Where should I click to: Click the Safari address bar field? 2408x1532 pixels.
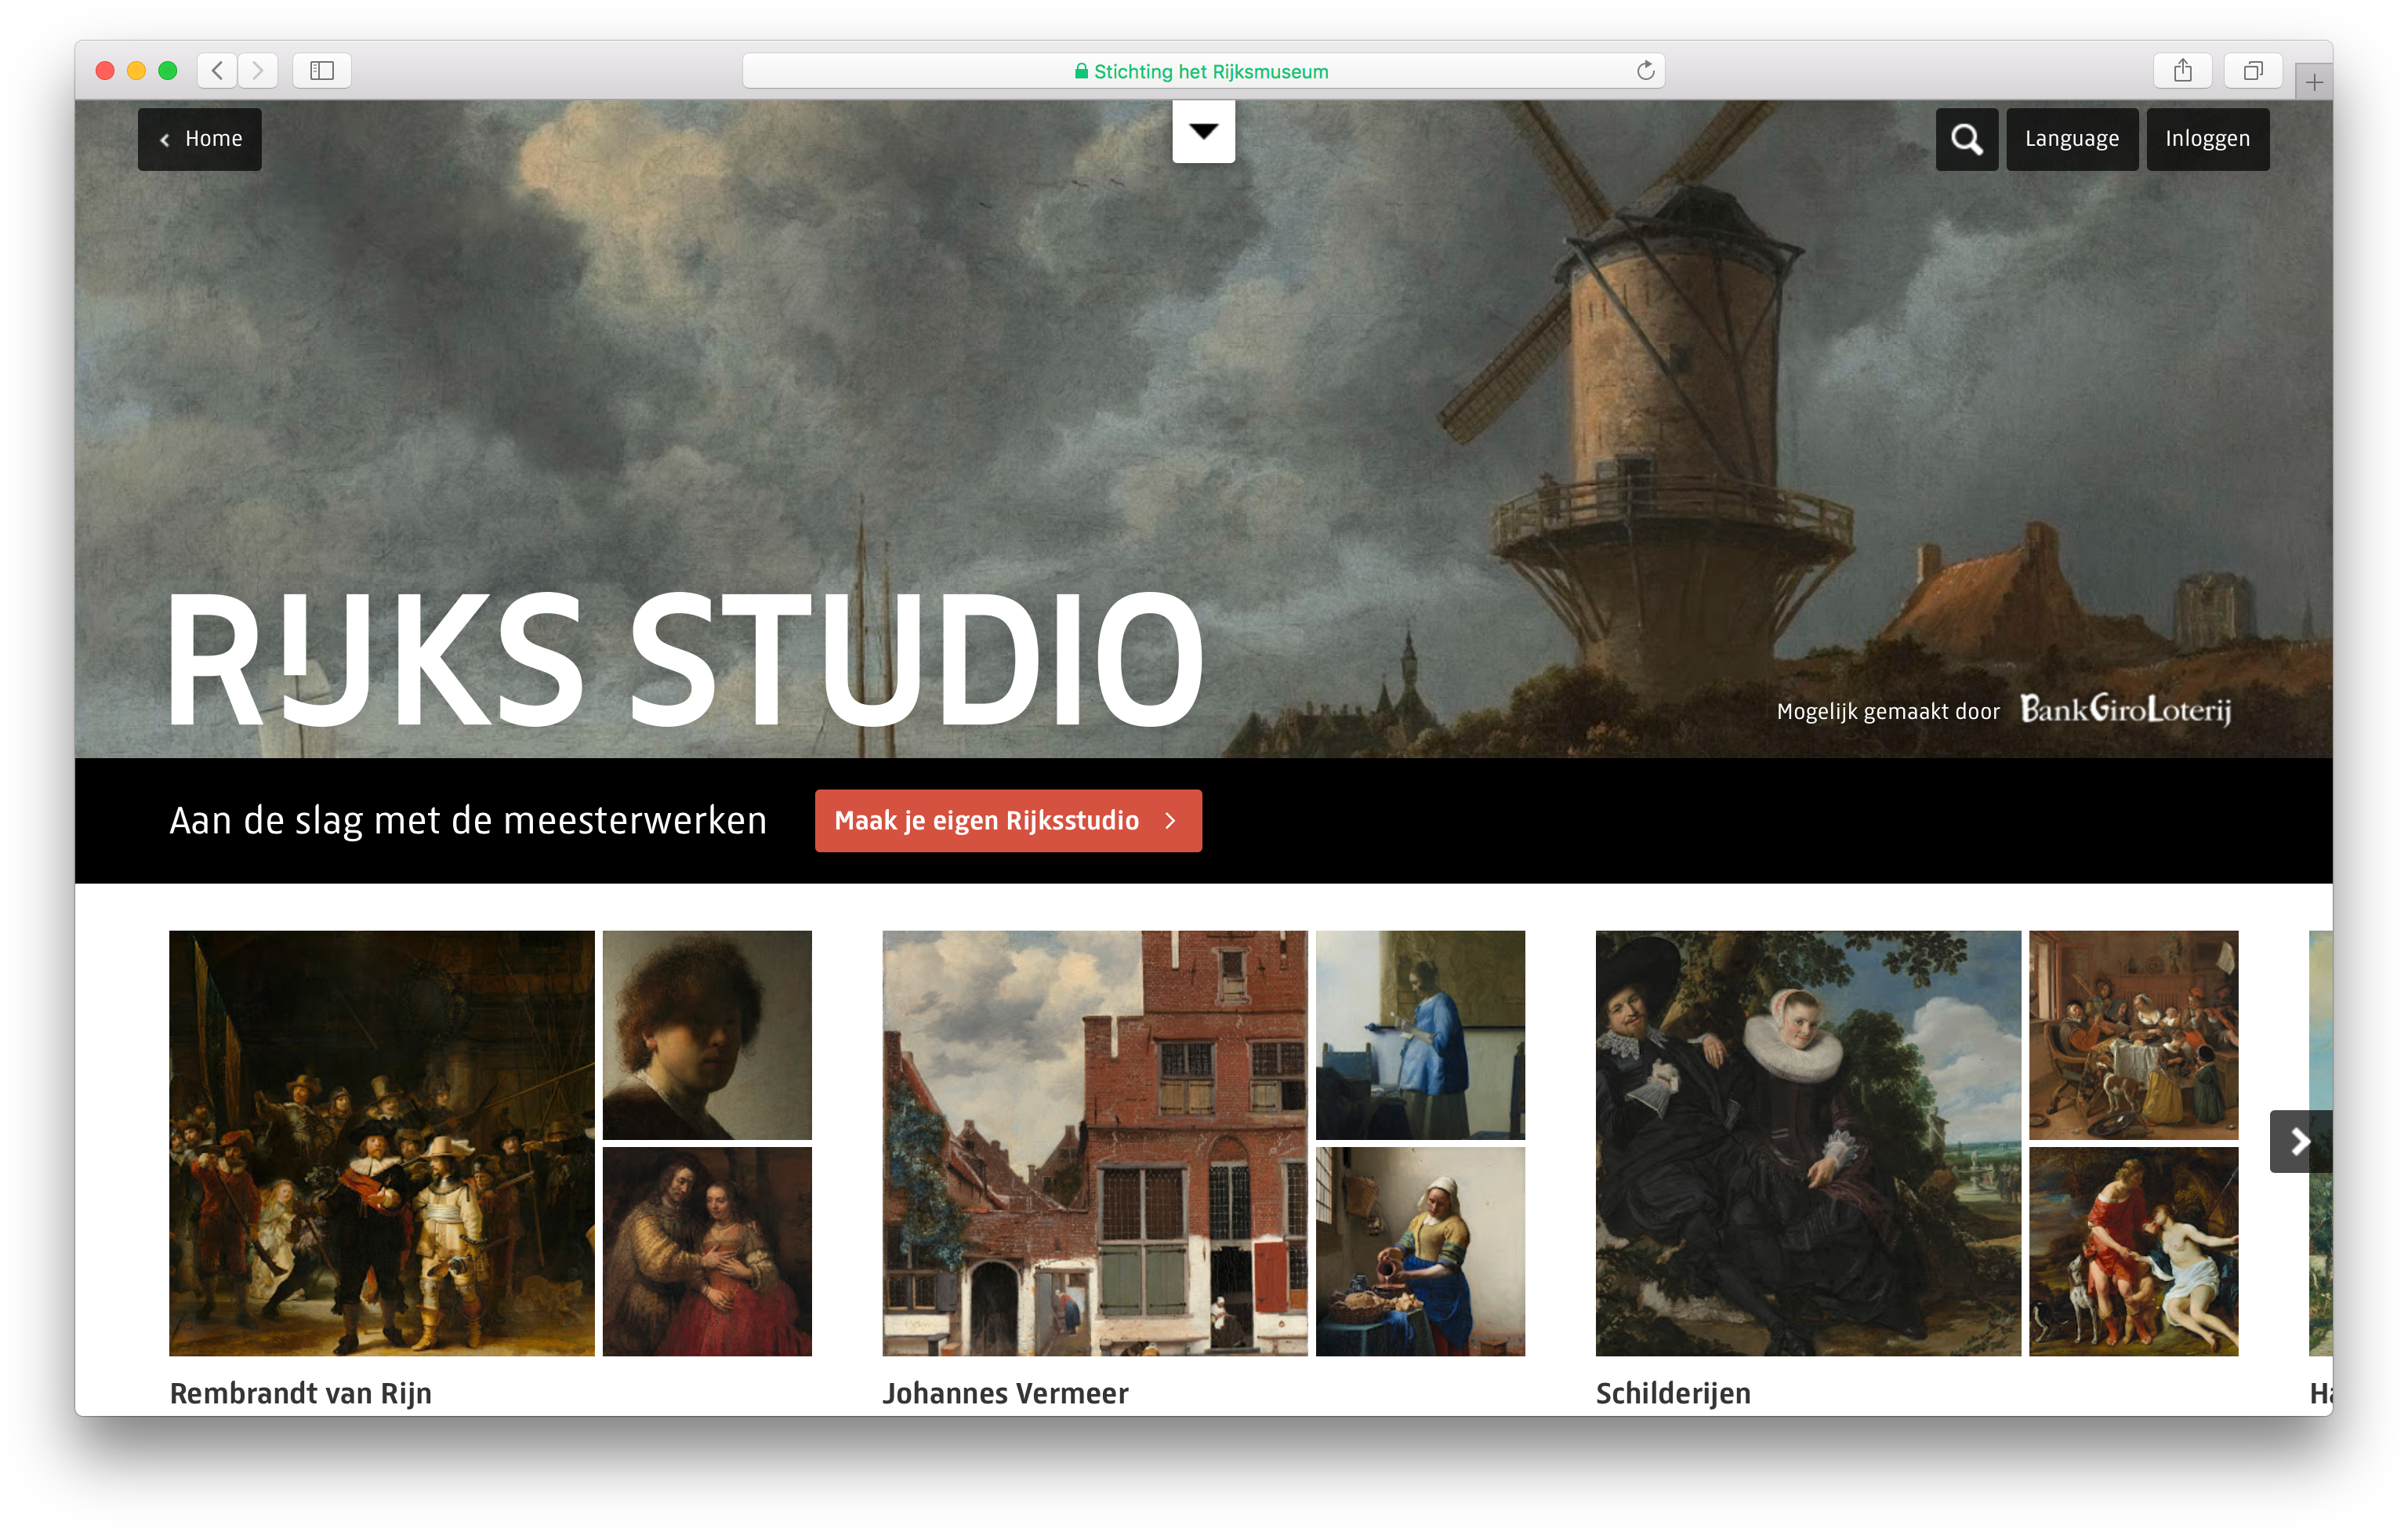coord(1203,71)
